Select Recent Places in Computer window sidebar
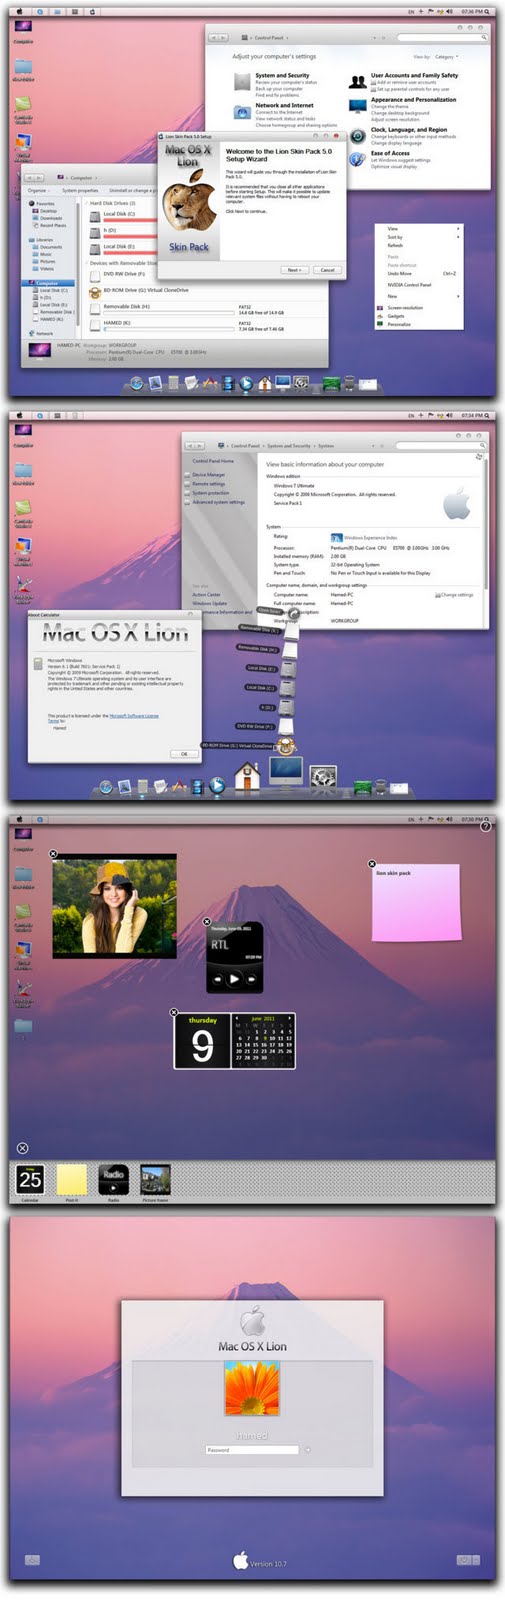The image size is (505, 1600). tap(53, 225)
